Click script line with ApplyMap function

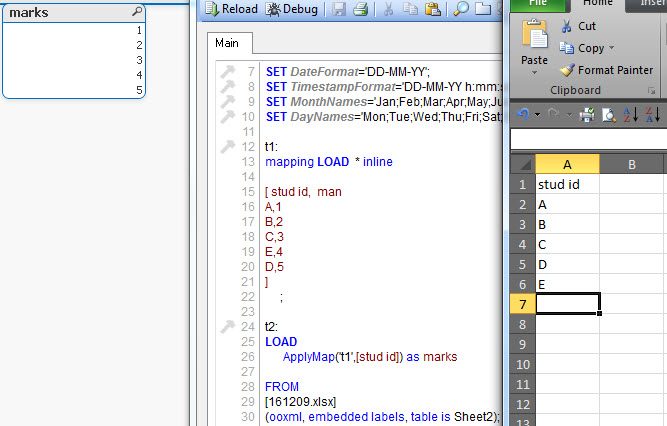[370, 357]
